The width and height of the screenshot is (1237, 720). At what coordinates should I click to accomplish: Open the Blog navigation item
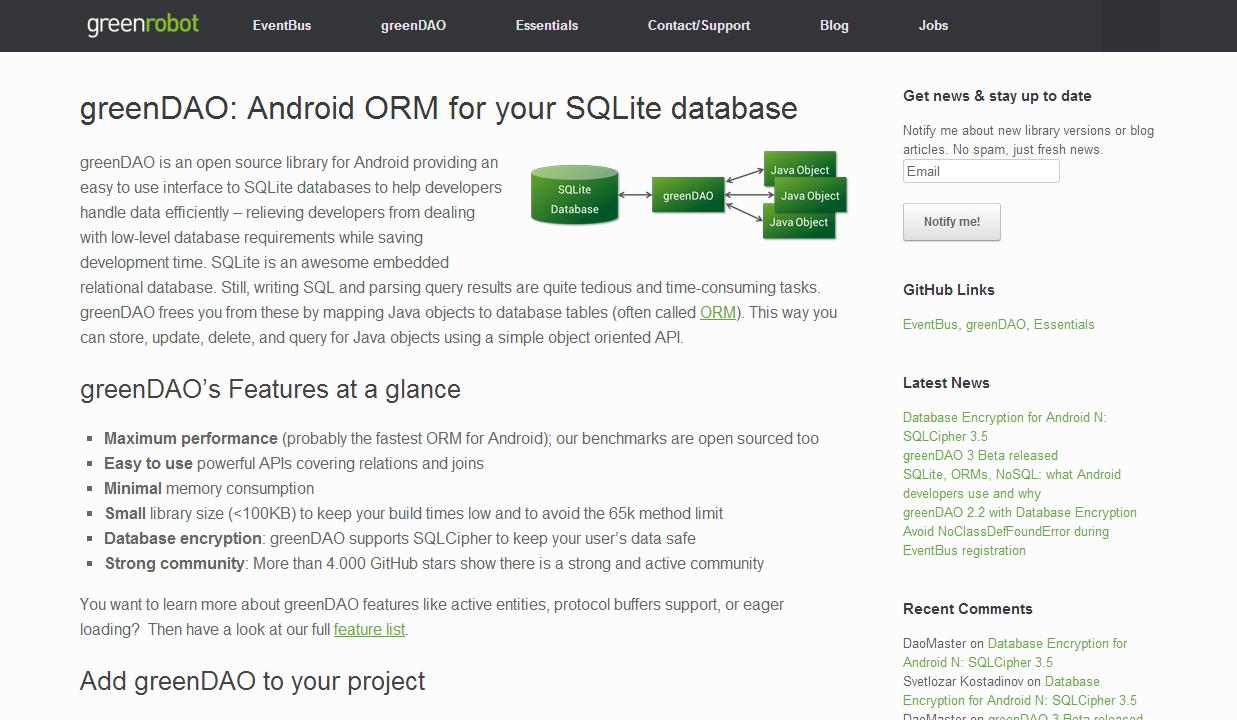pos(834,25)
